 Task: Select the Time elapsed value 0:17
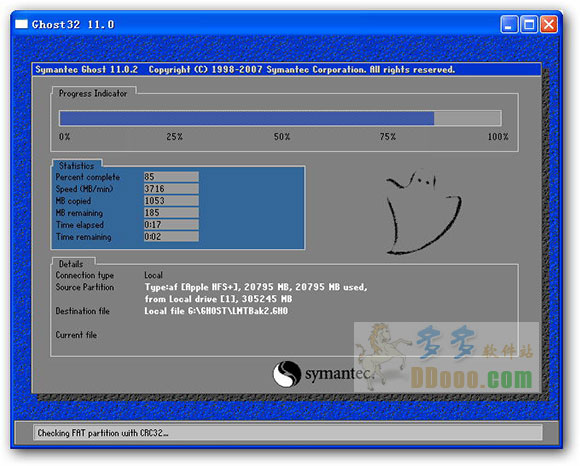pos(171,224)
